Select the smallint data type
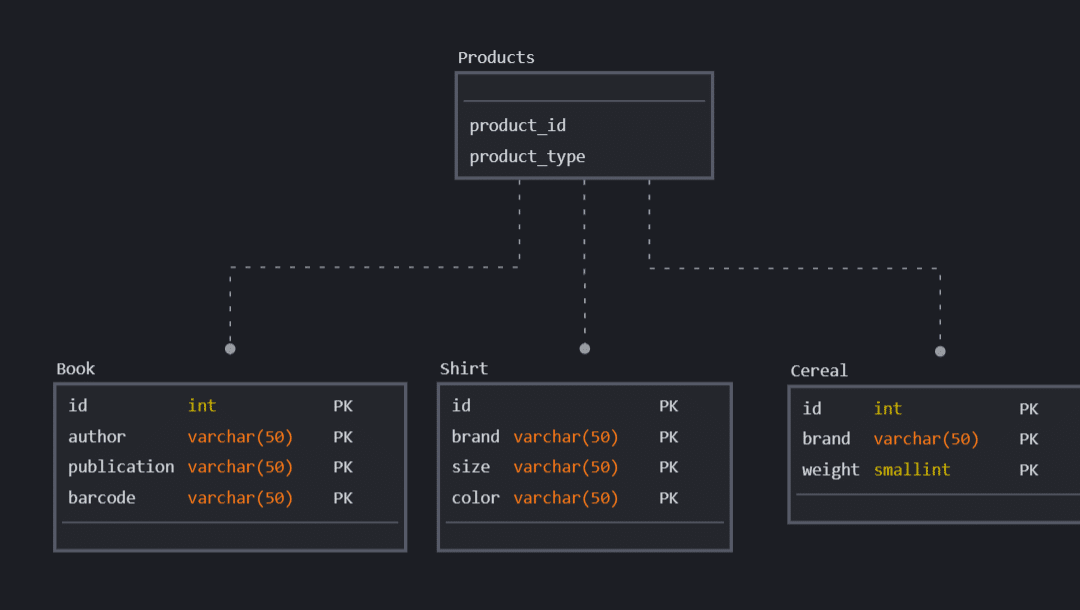 tap(912, 470)
